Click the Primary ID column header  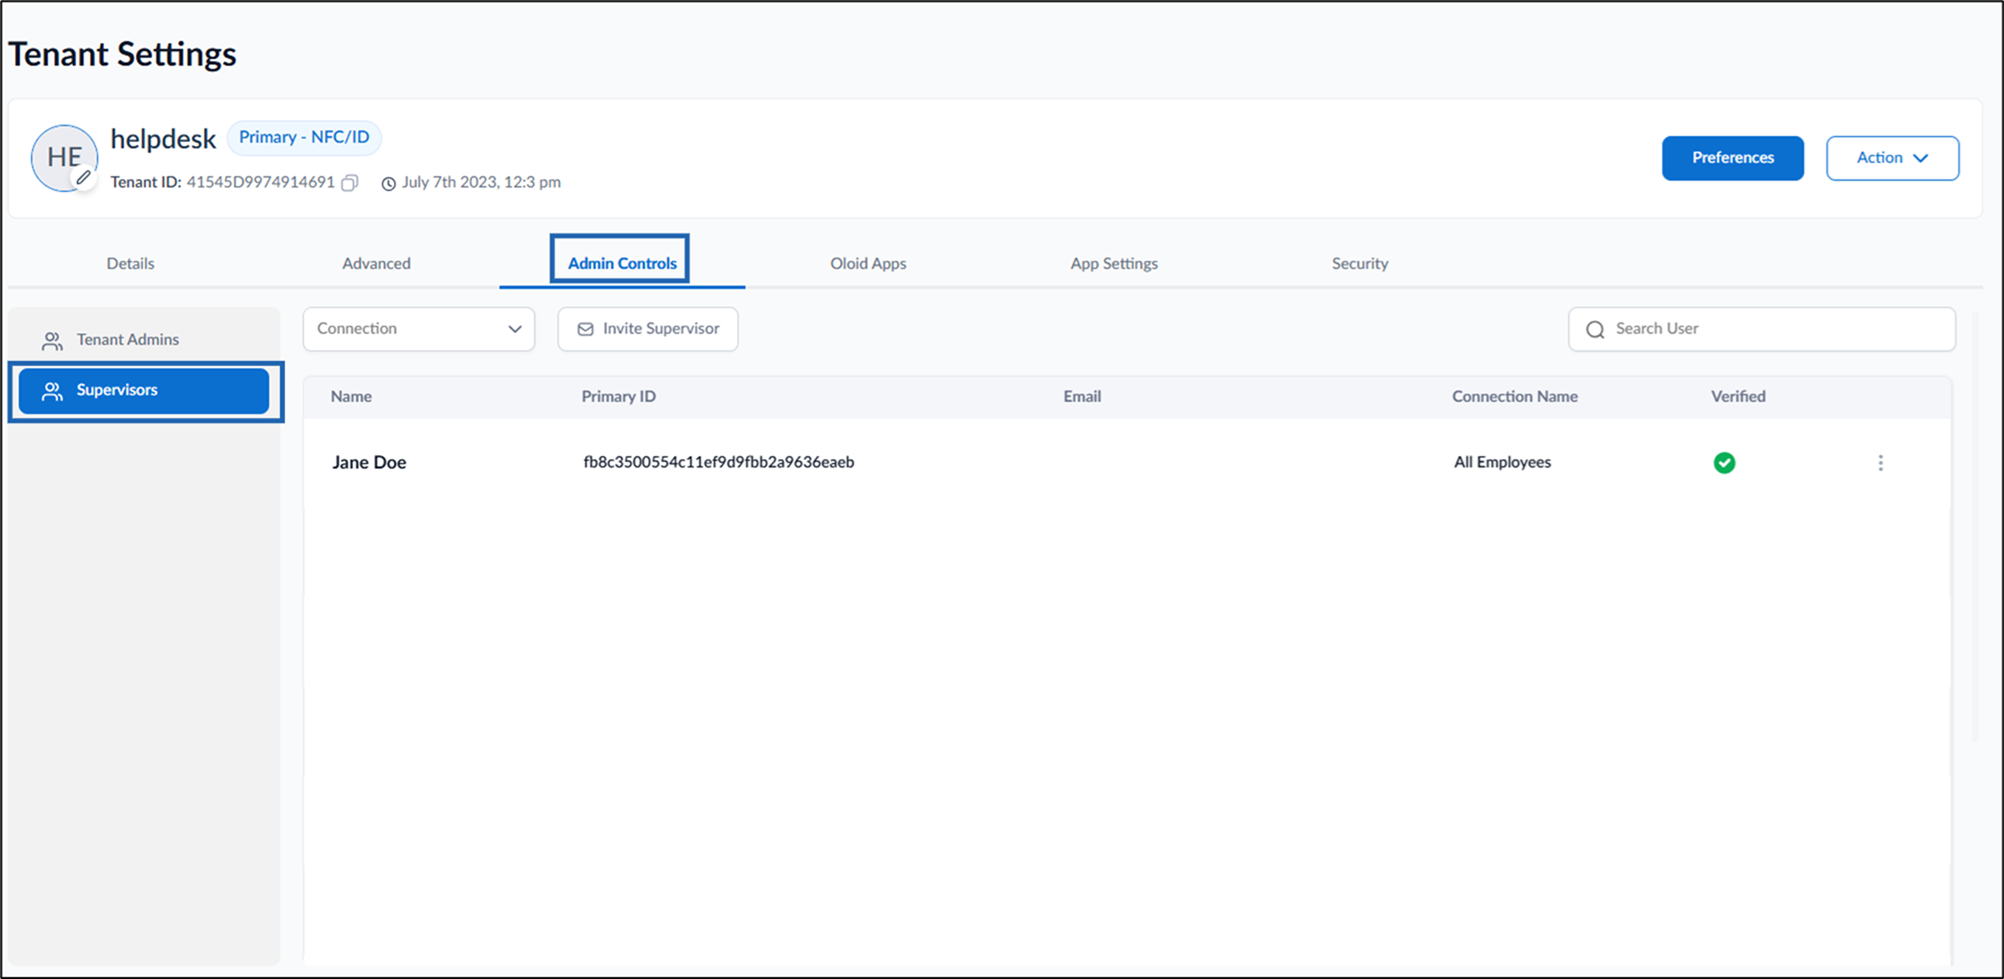619,396
